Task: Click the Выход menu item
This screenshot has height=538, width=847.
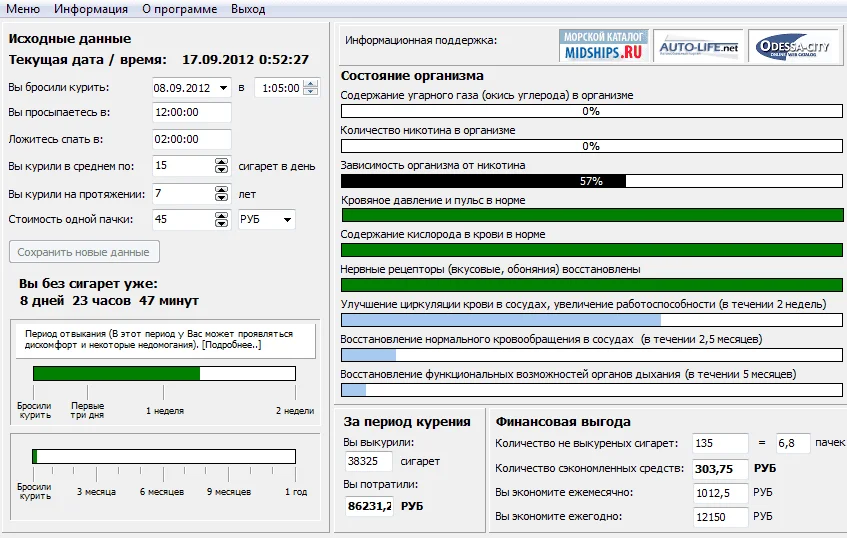Action: click(x=248, y=9)
